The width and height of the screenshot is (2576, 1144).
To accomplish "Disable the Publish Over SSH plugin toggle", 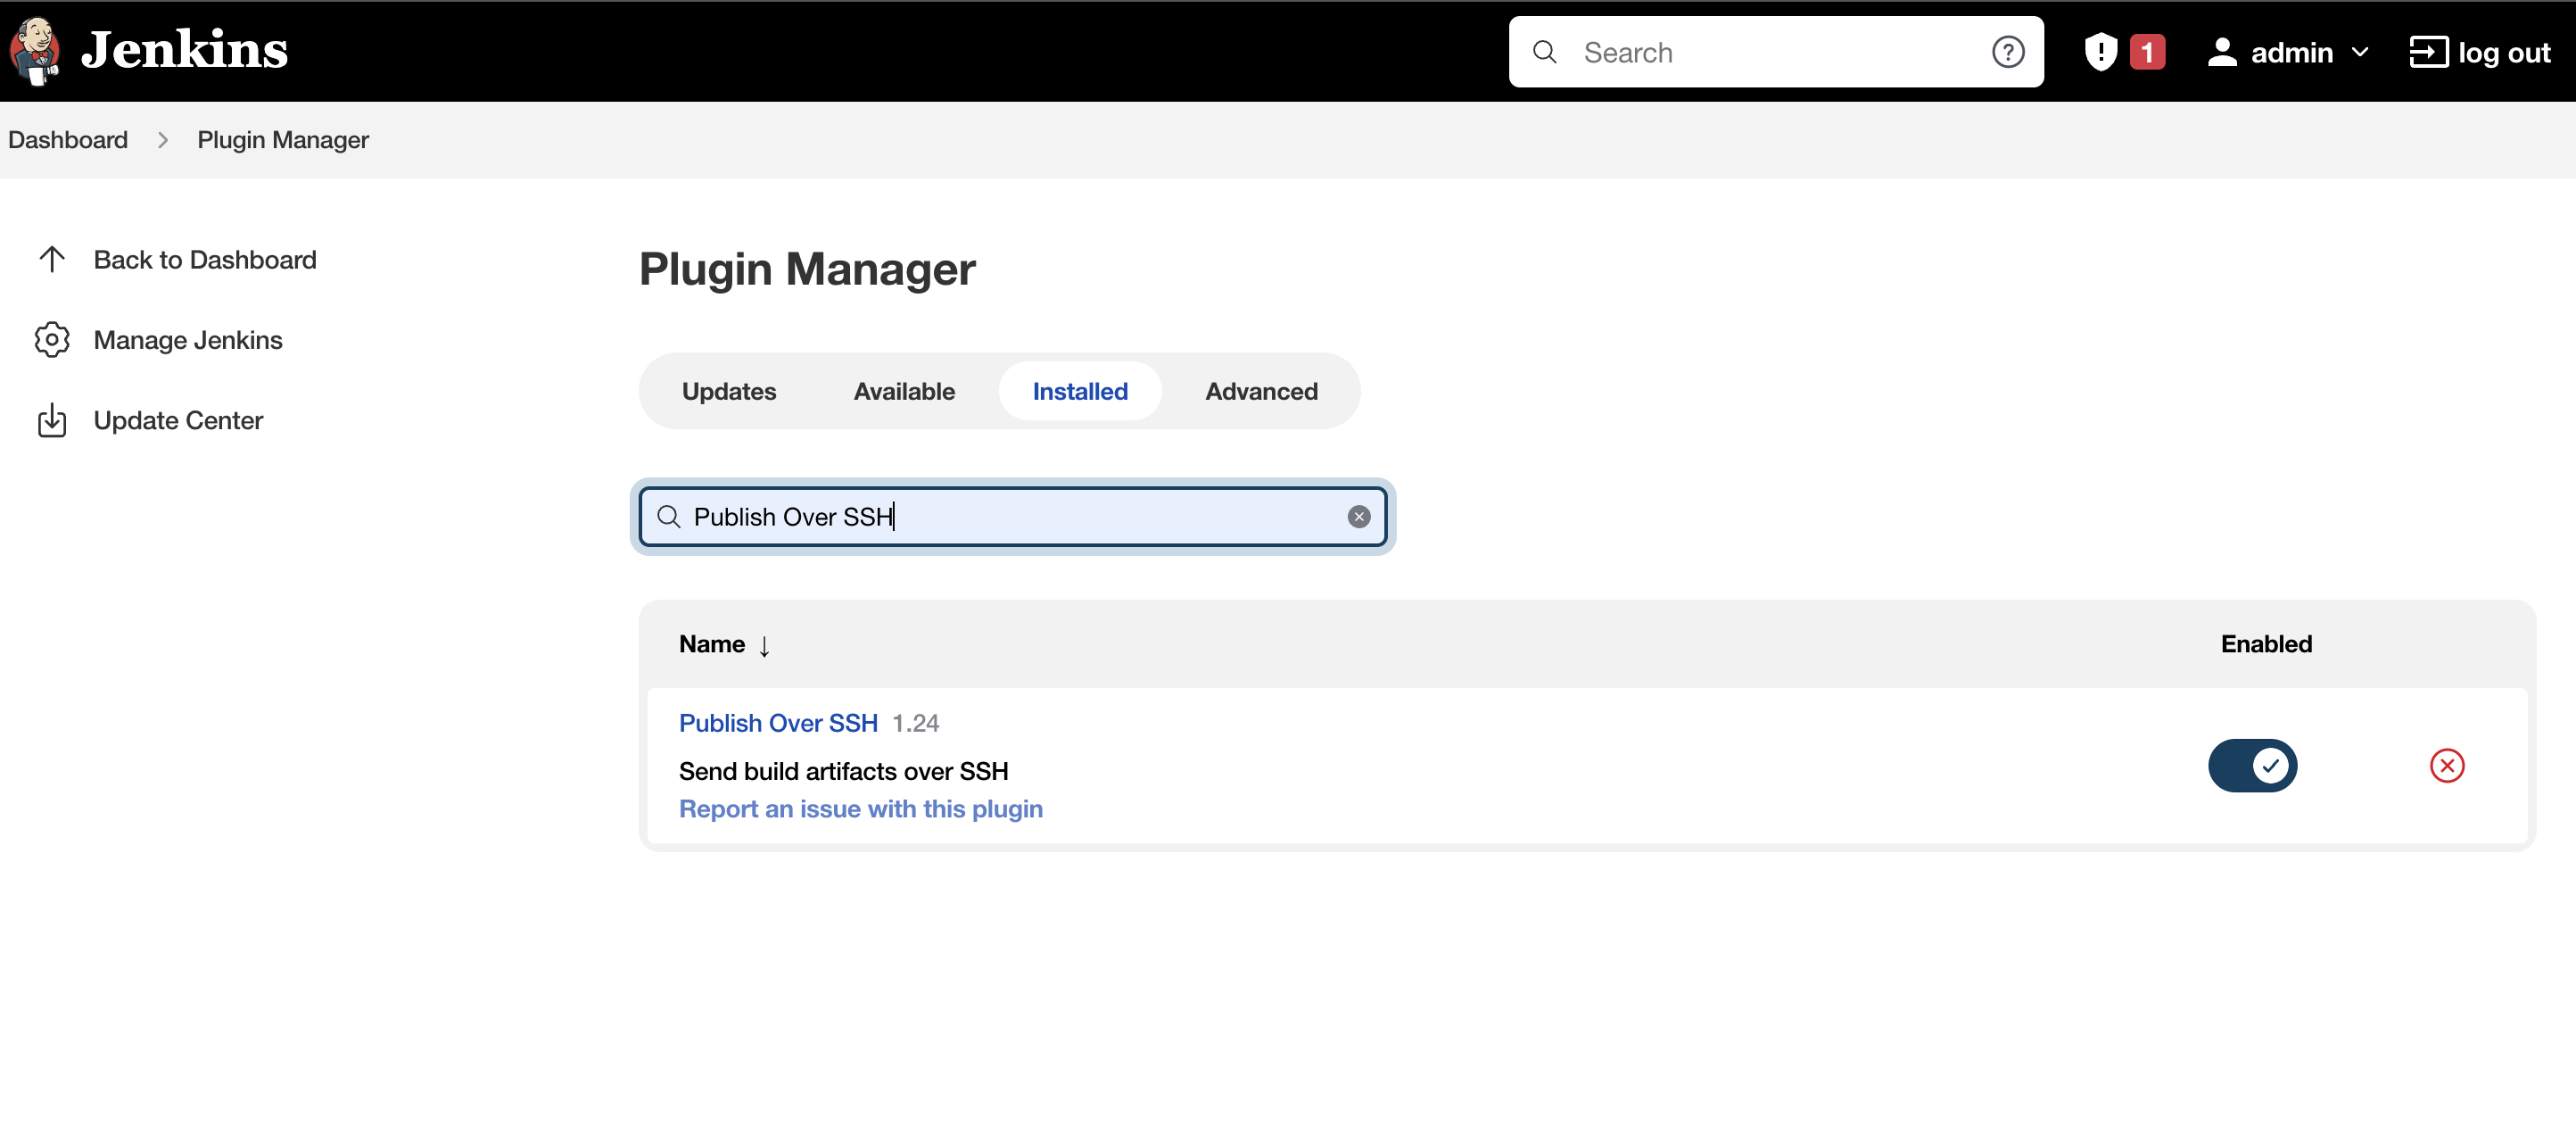I will tap(2252, 766).
